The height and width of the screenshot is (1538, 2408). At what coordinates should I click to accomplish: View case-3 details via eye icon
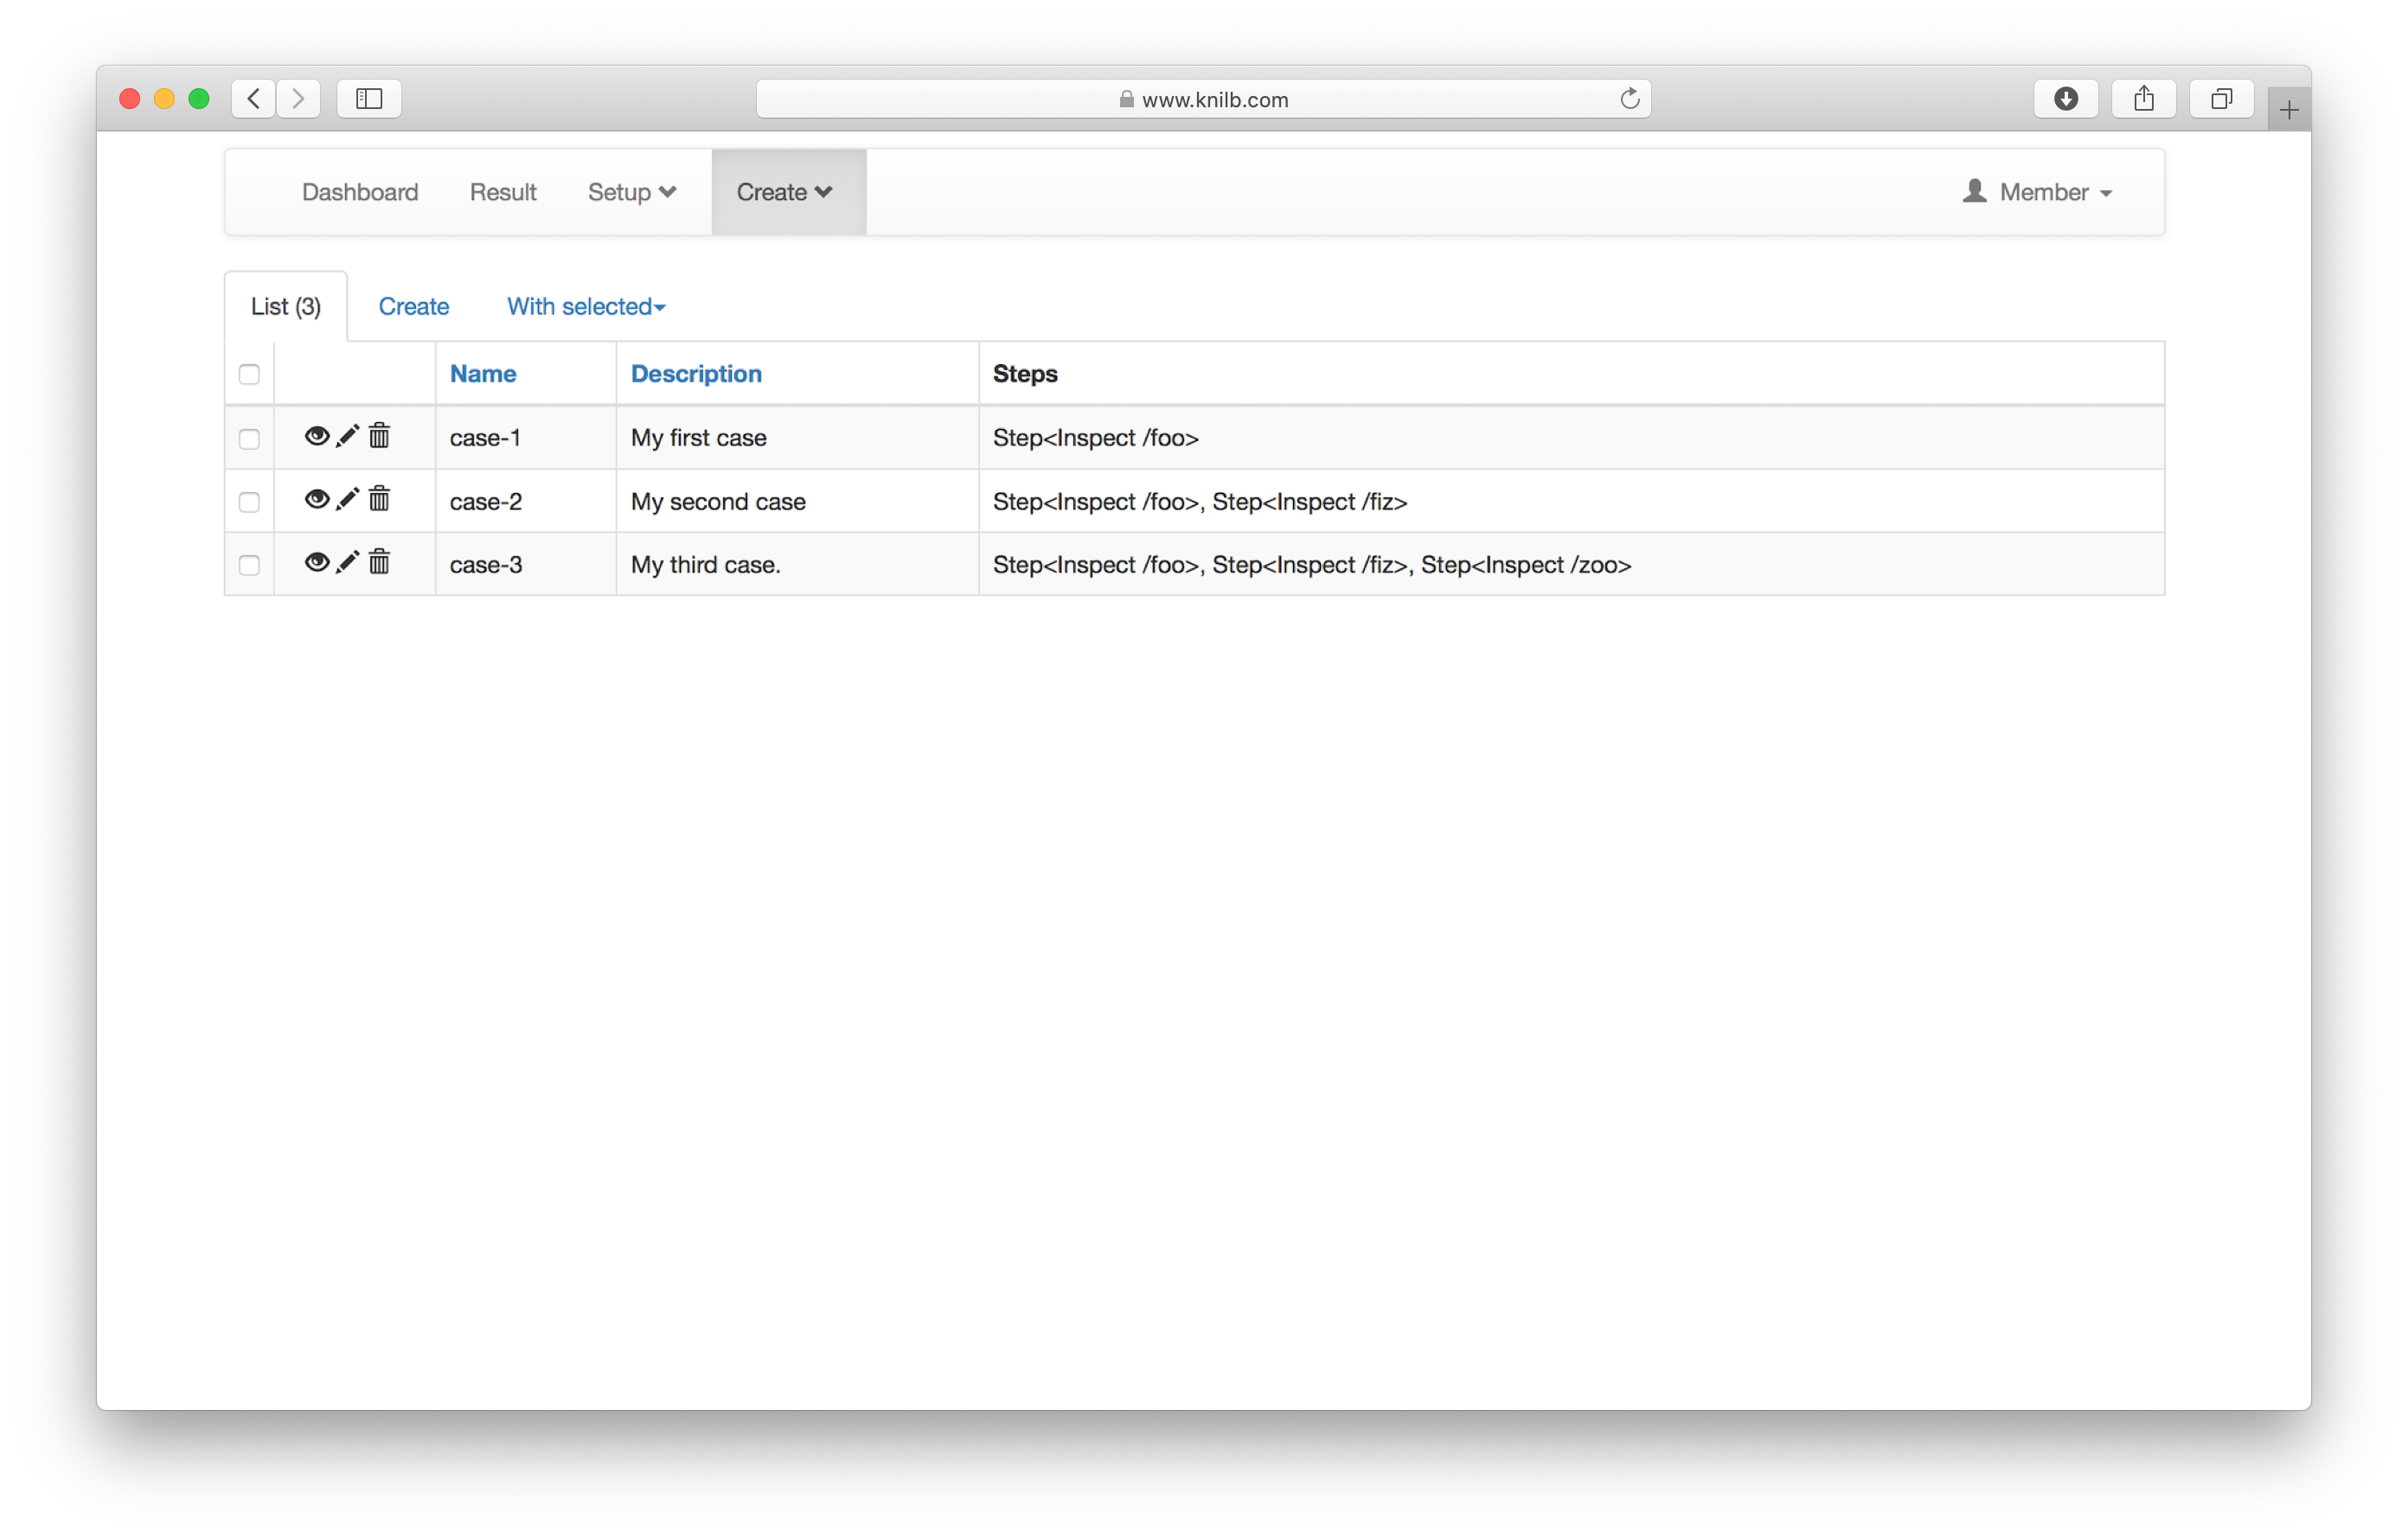316,562
